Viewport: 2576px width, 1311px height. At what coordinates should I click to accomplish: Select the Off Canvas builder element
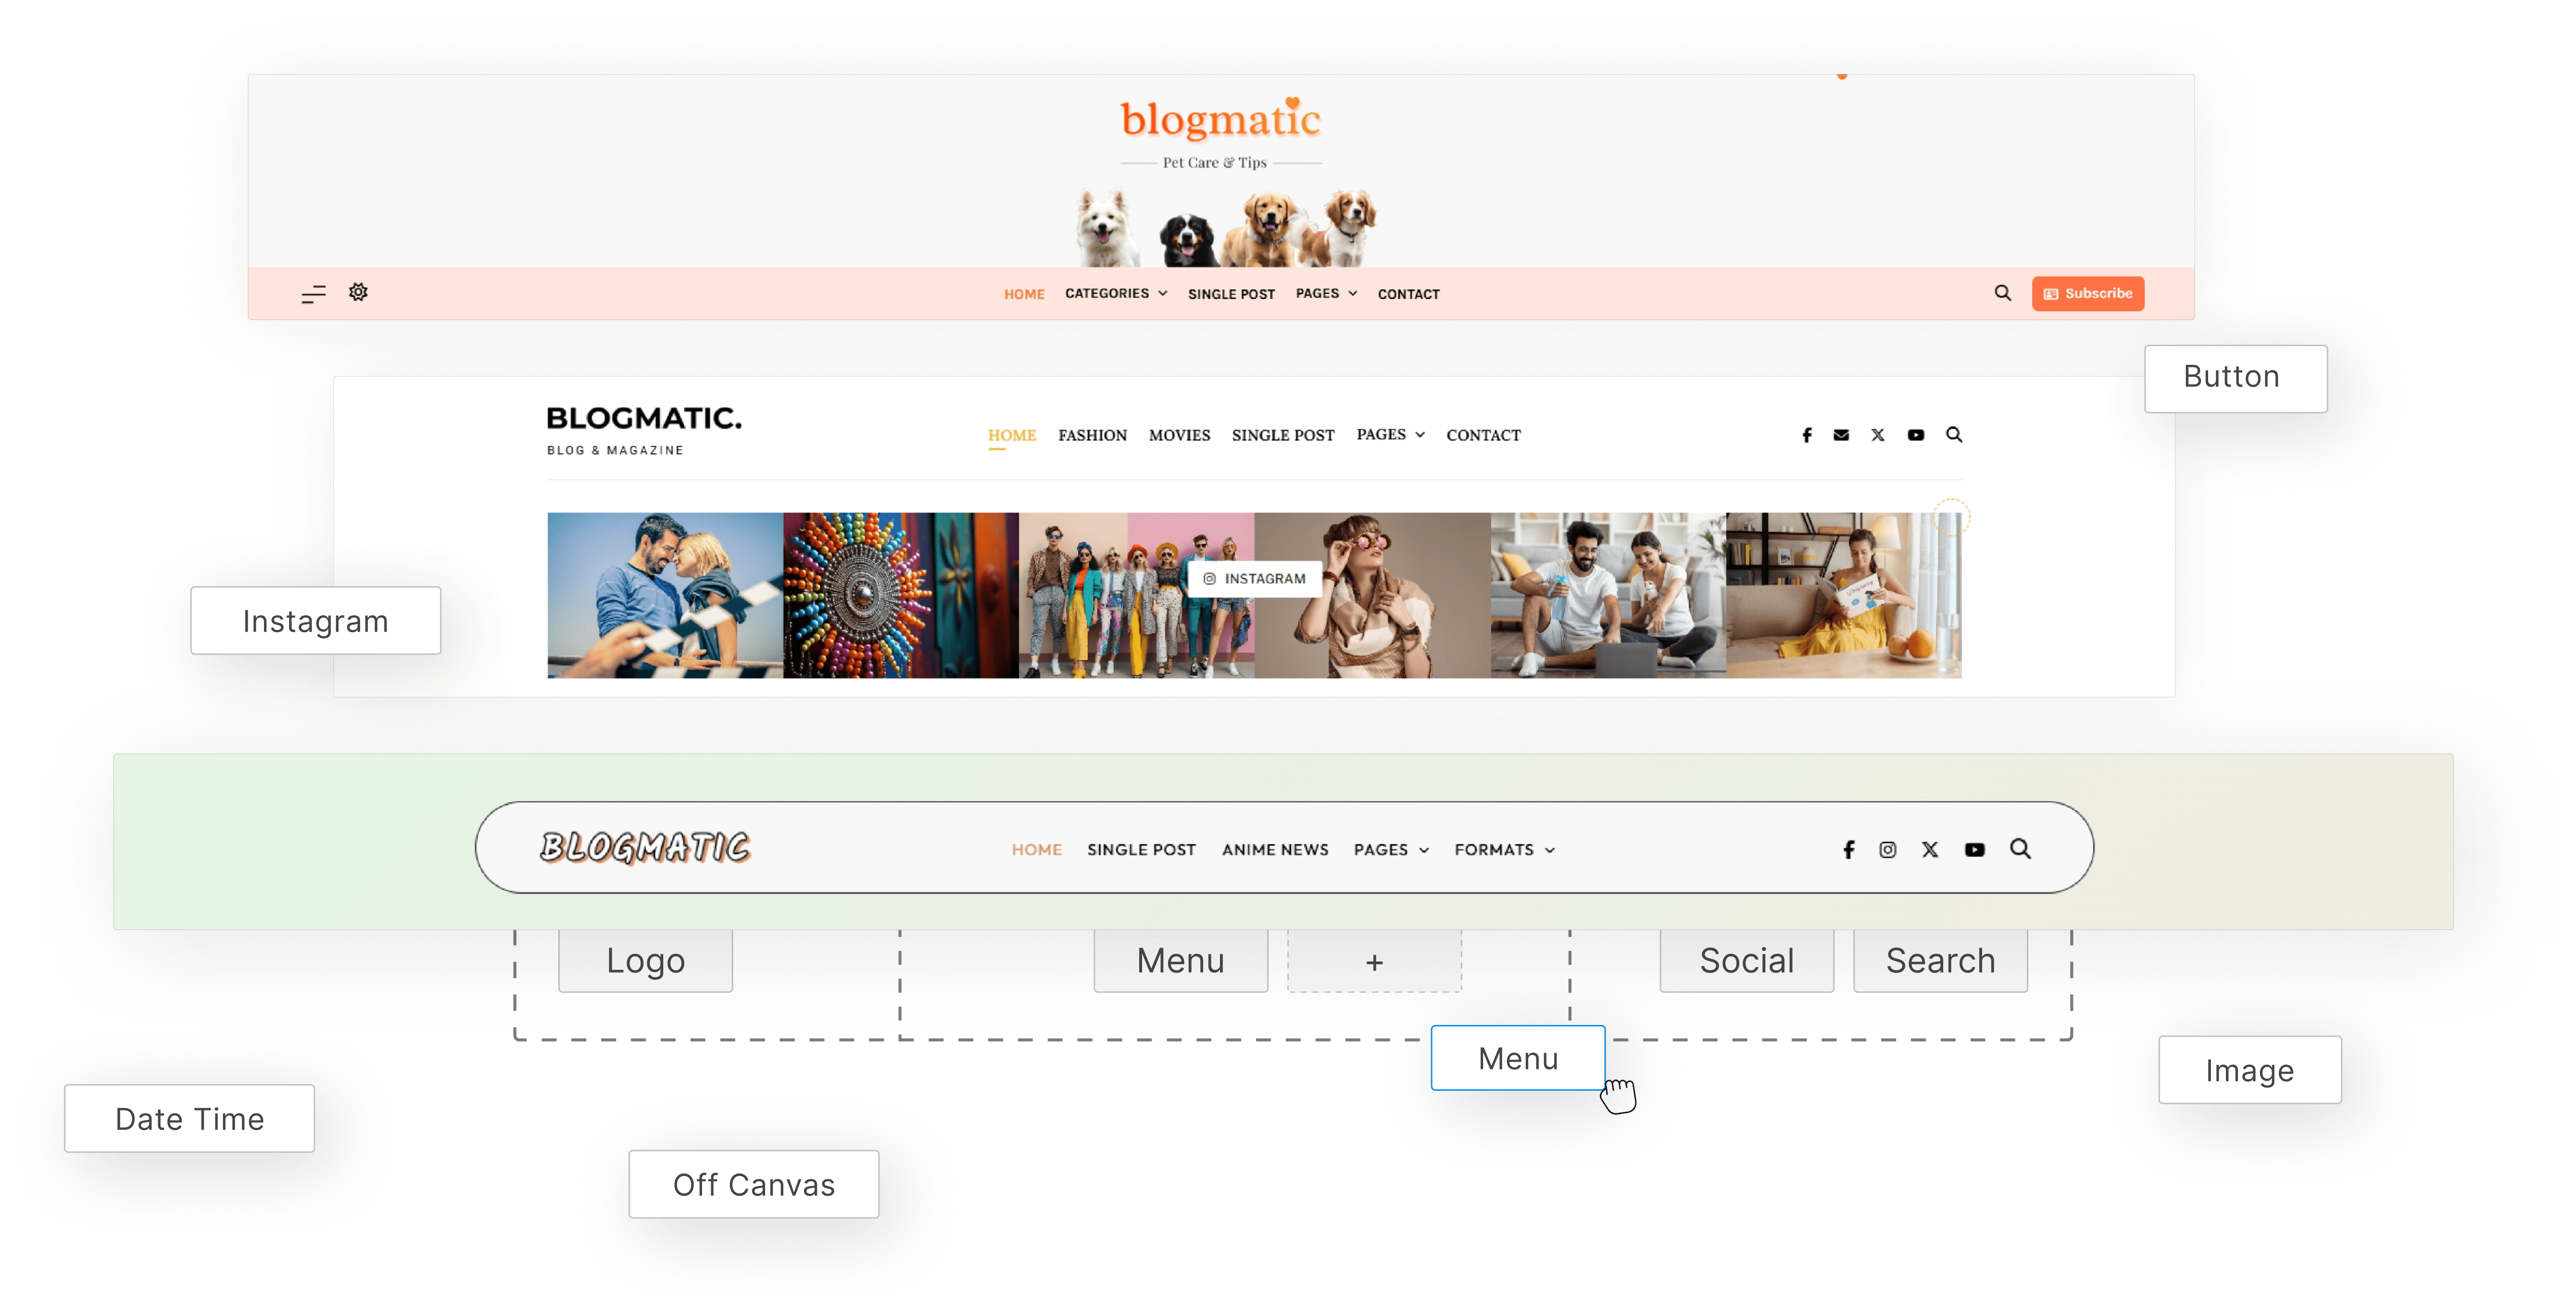[753, 1184]
